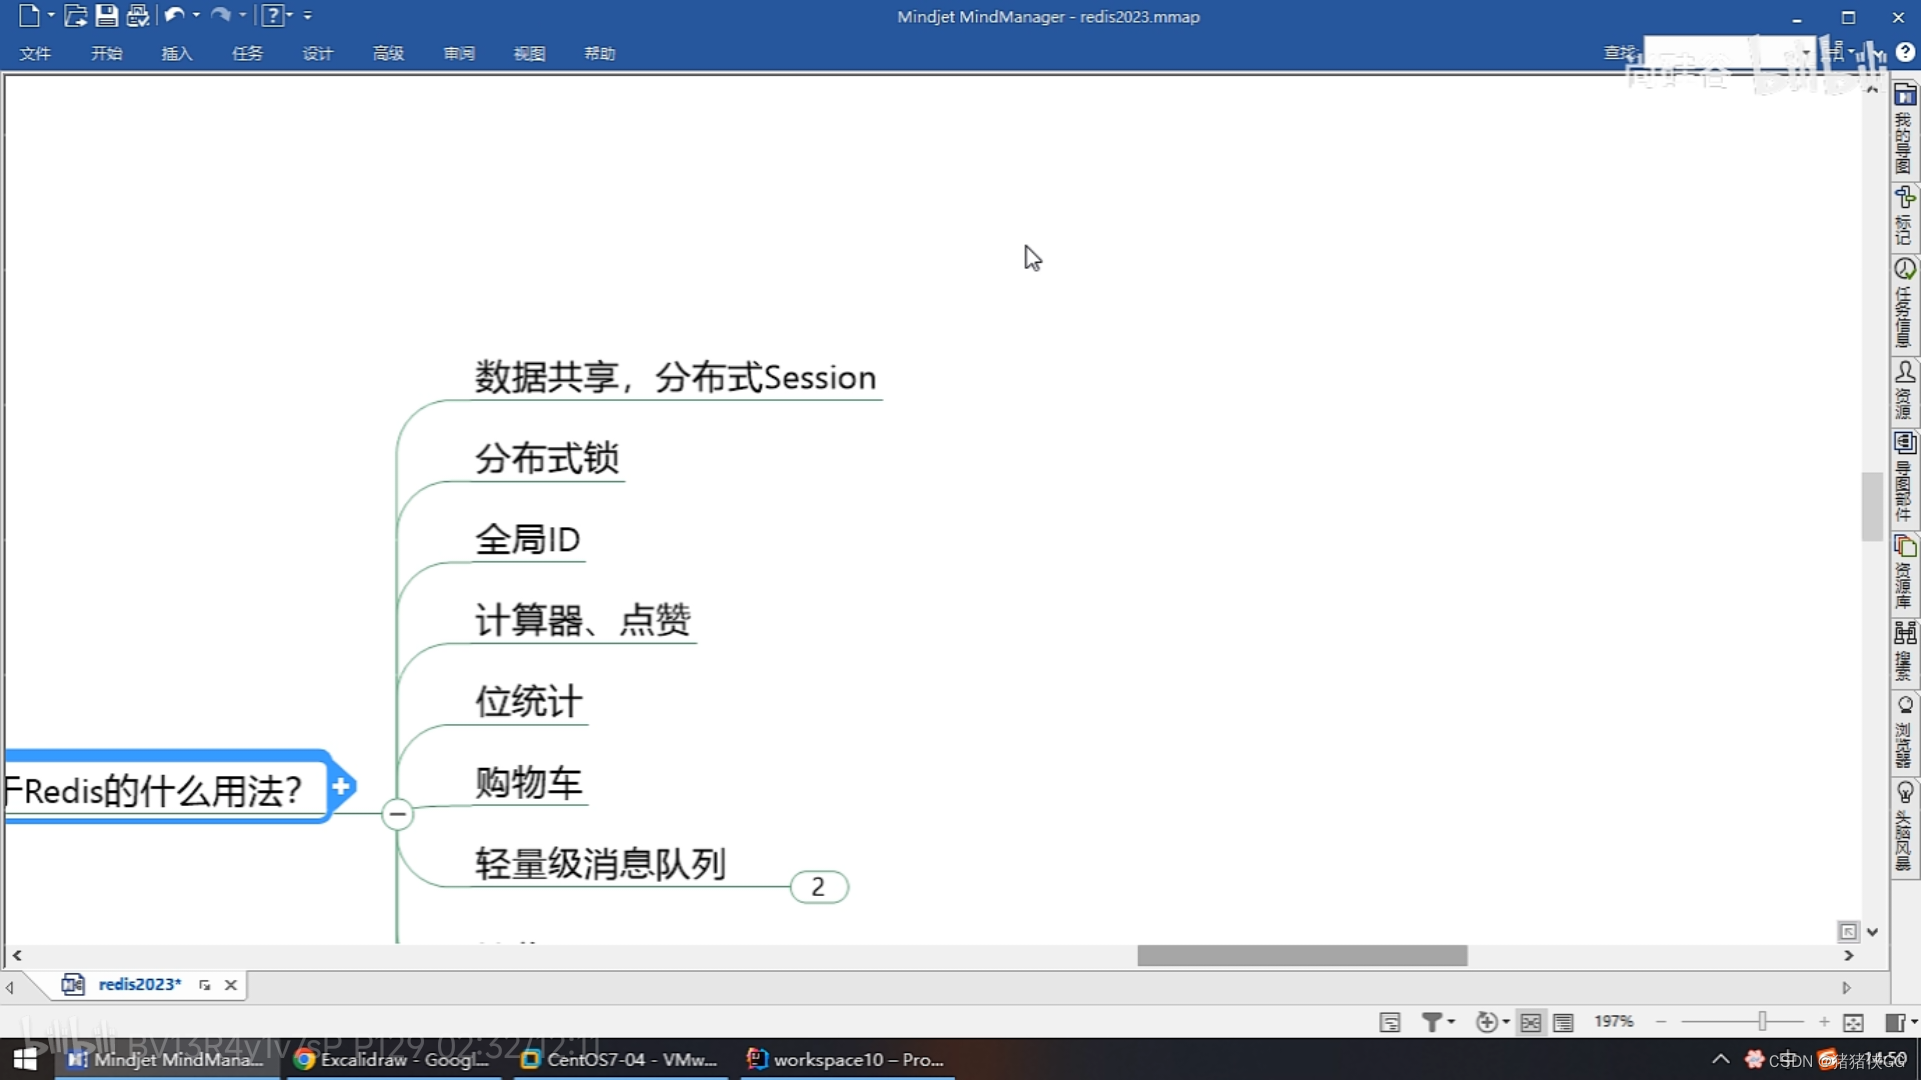The width and height of the screenshot is (1921, 1080).
Task: Select the 计算器、点赞 topic
Action: 583,620
